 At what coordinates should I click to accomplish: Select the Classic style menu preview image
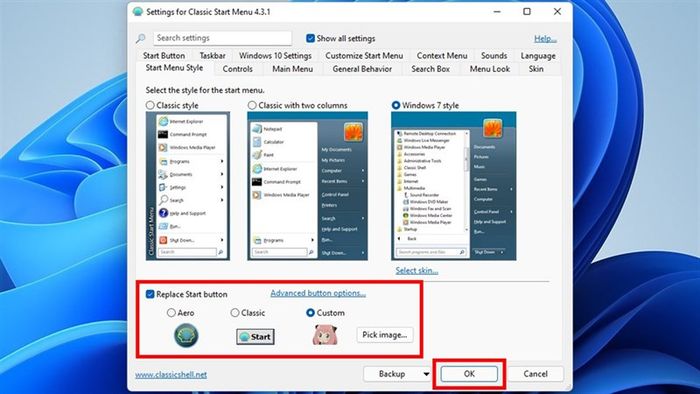click(188, 186)
